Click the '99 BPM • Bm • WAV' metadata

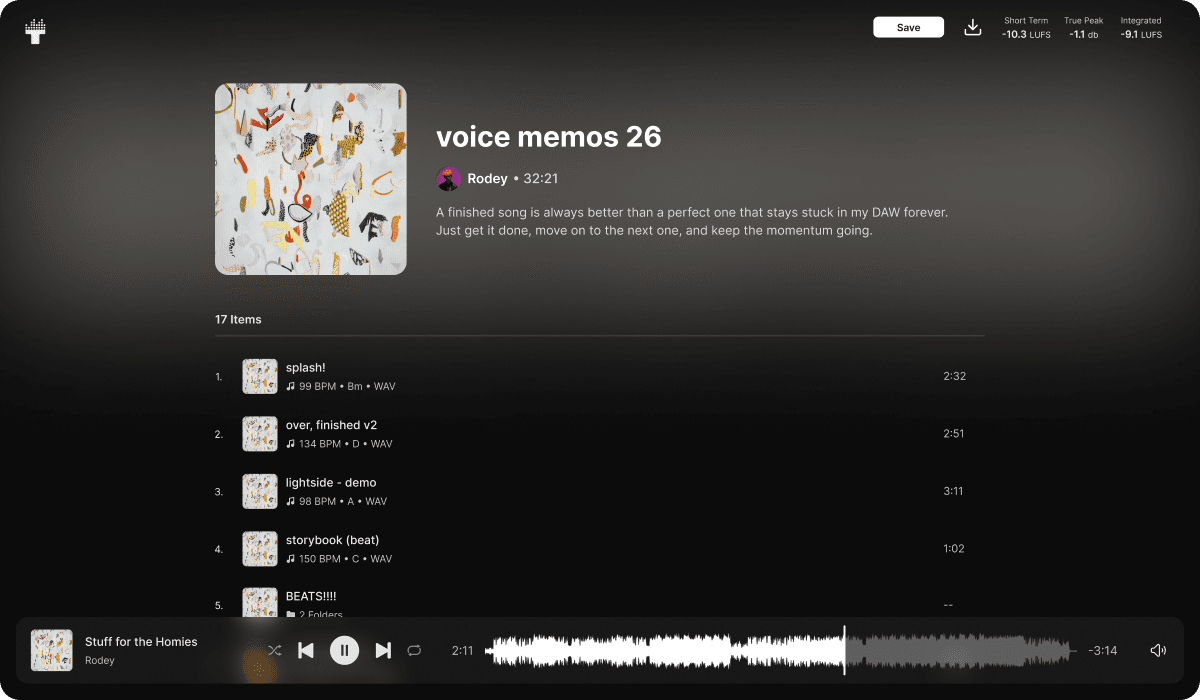pos(347,386)
